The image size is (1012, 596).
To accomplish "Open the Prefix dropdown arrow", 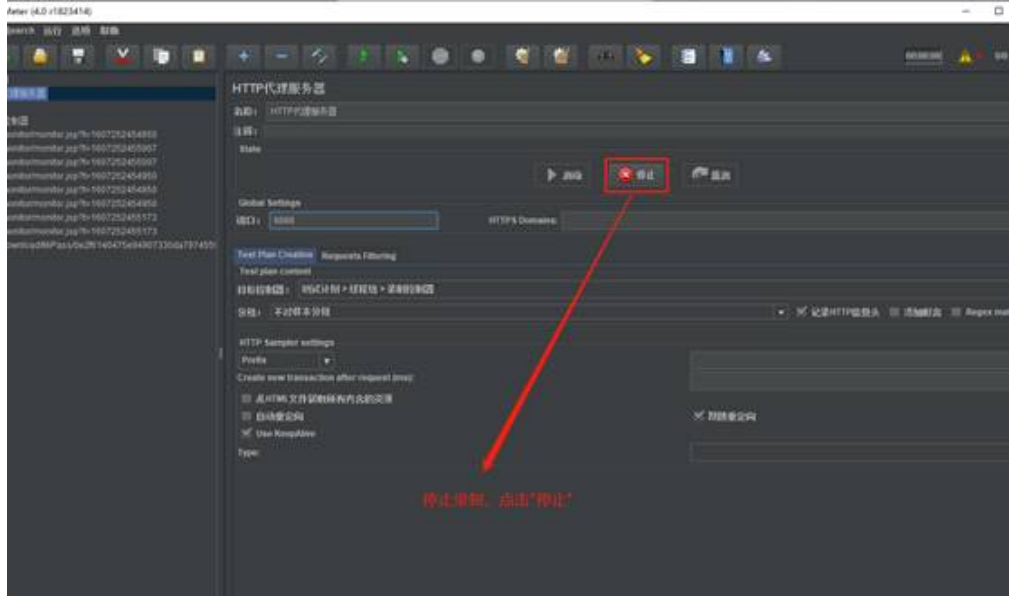I will pyautogui.click(x=327, y=360).
